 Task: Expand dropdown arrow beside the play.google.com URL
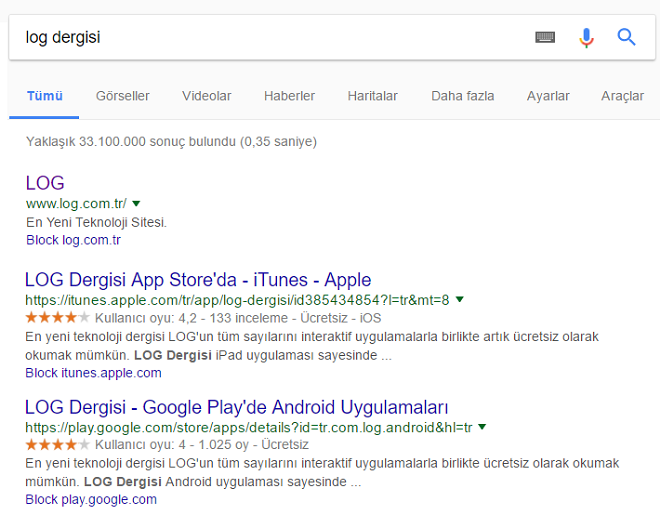pyautogui.click(x=482, y=427)
